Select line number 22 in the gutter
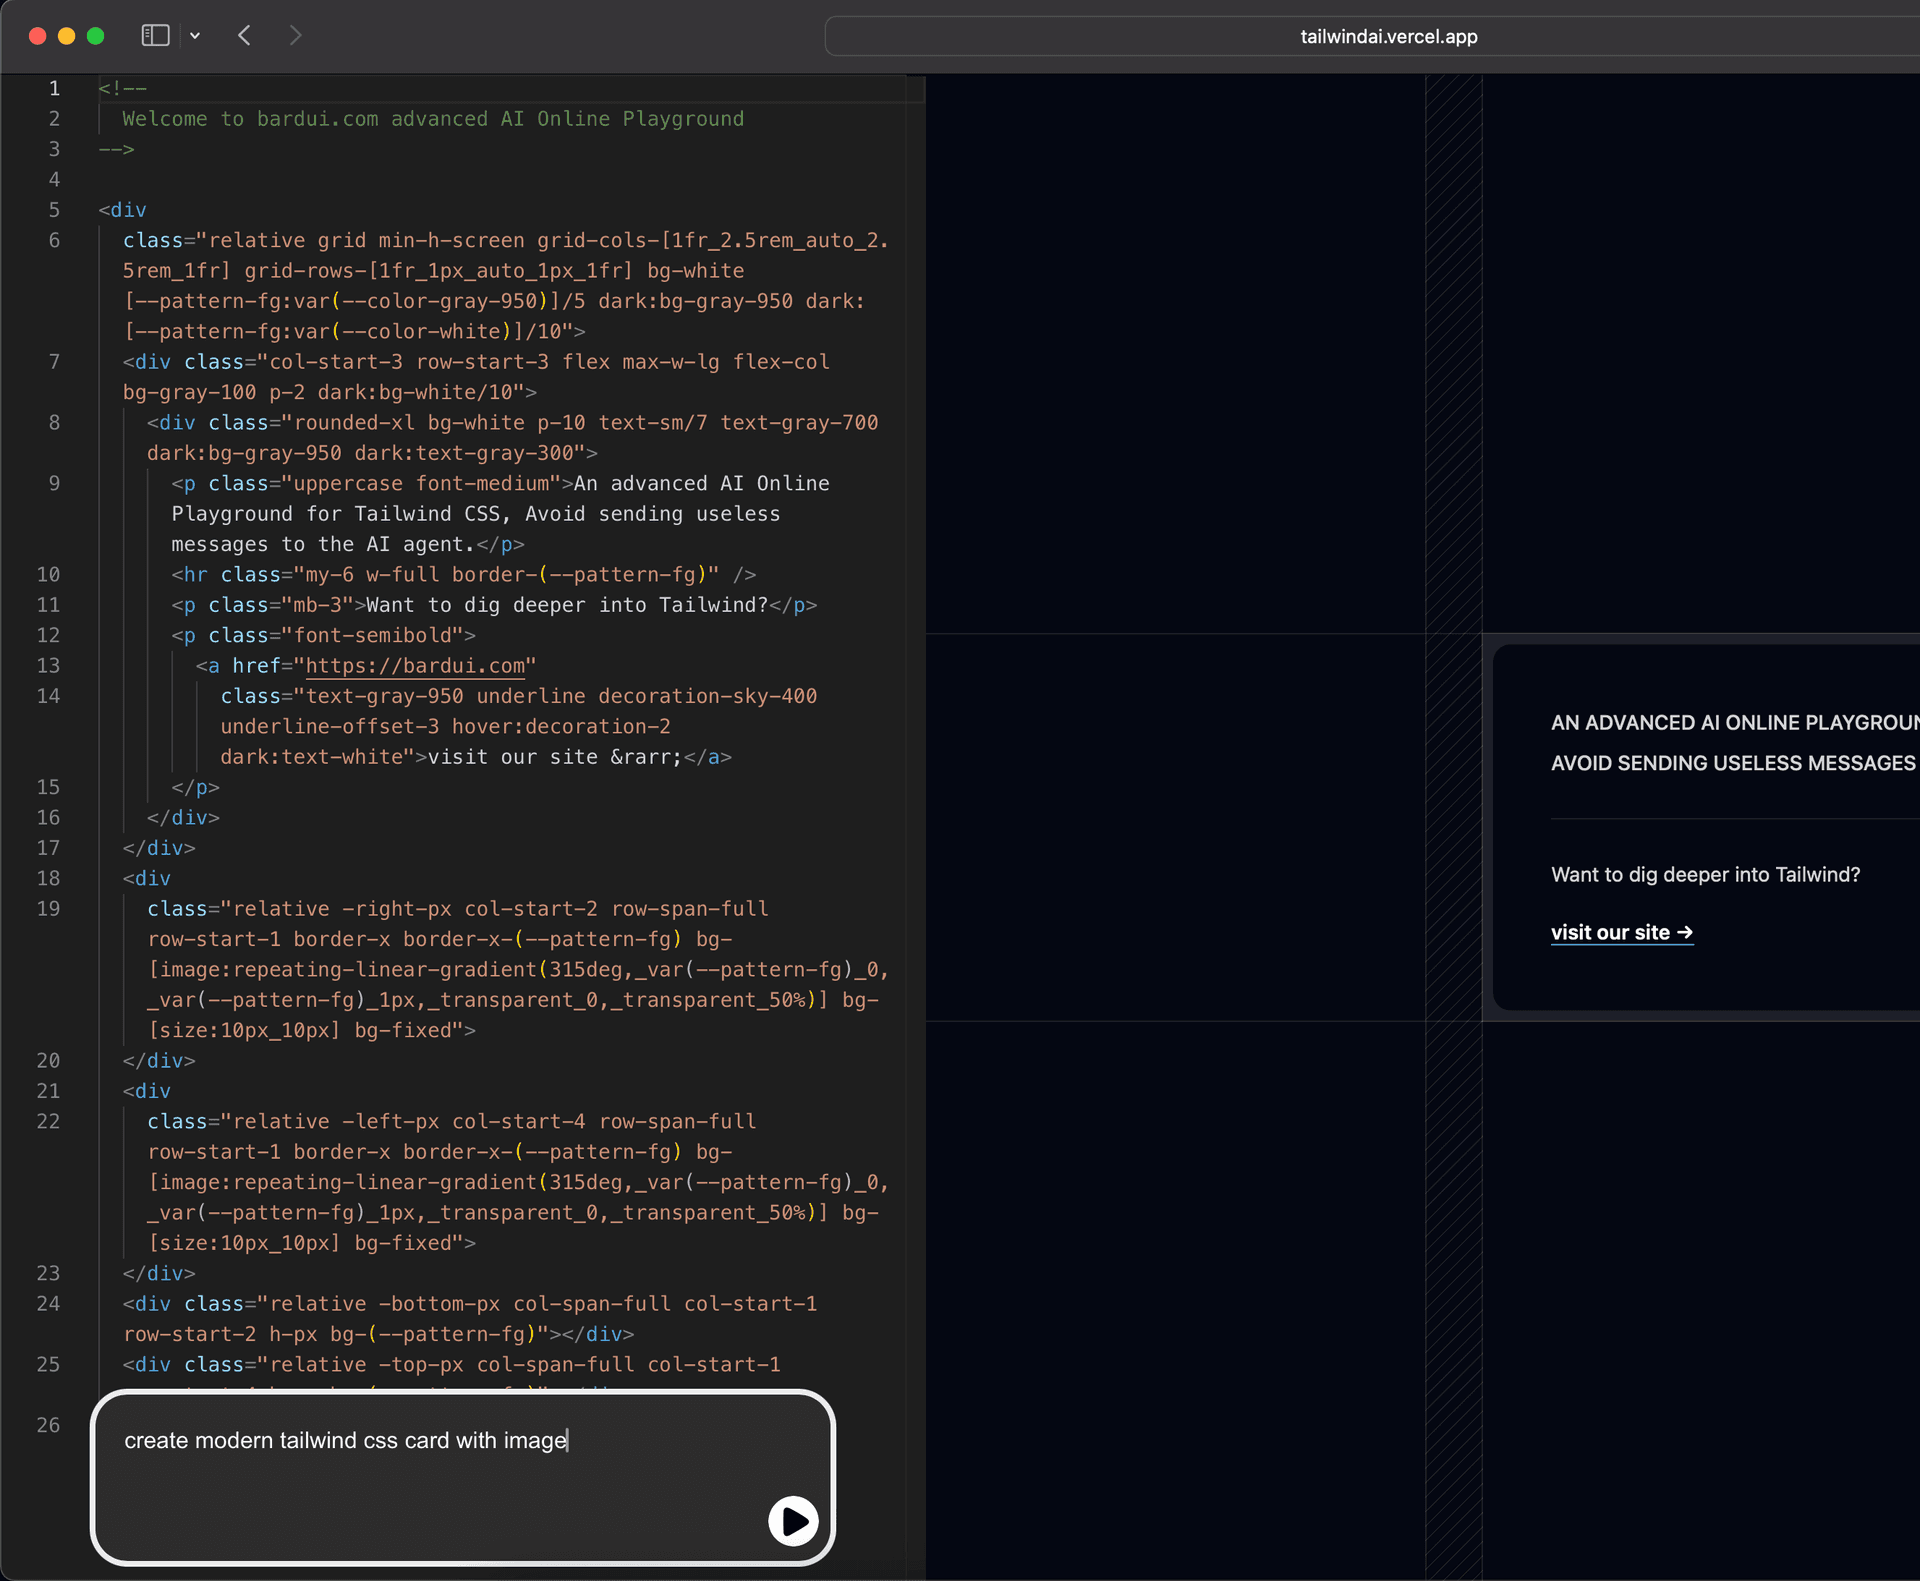 [49, 1121]
